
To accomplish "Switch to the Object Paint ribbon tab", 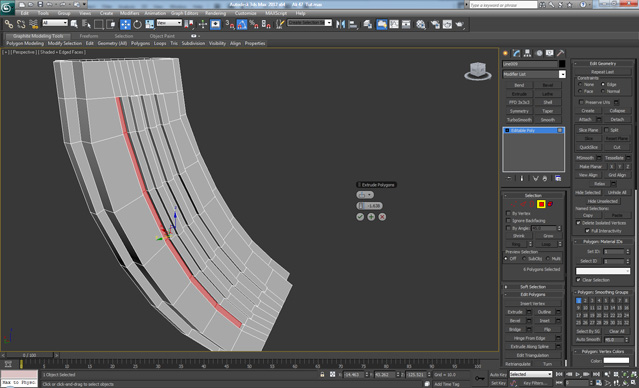I will (162, 36).
